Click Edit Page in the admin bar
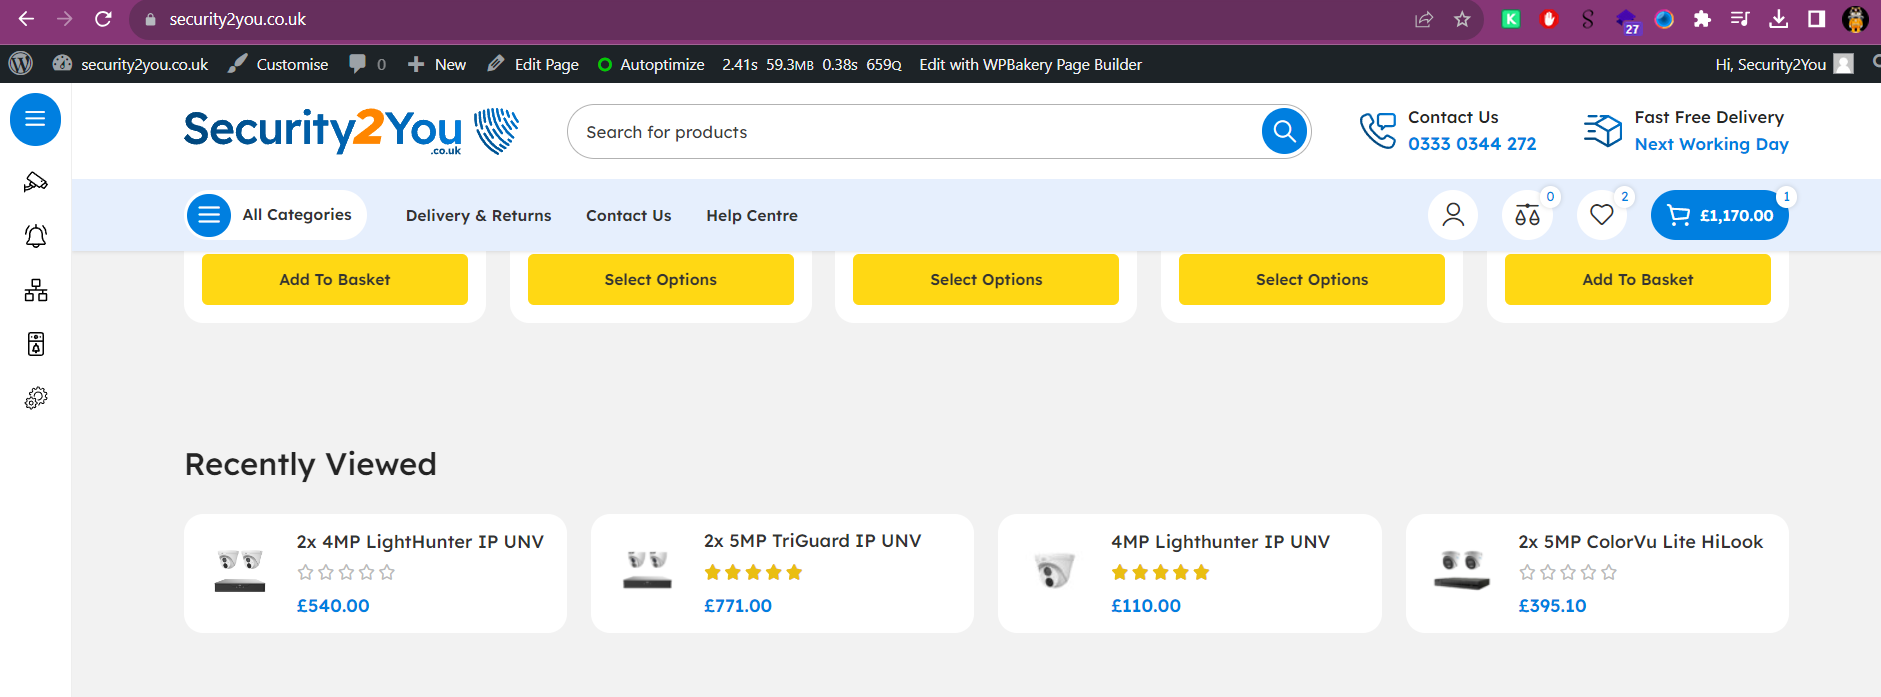The image size is (1881, 697). coord(533,64)
